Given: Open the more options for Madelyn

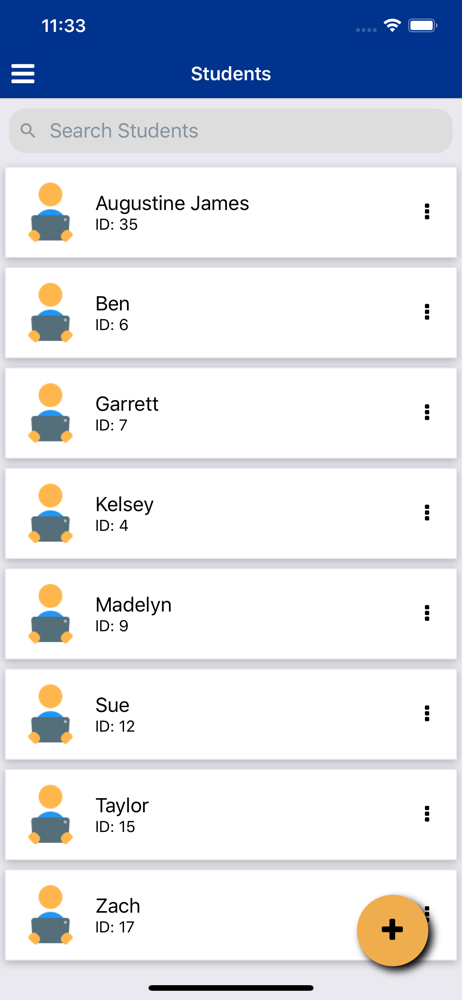Looking at the screenshot, I should [427, 613].
